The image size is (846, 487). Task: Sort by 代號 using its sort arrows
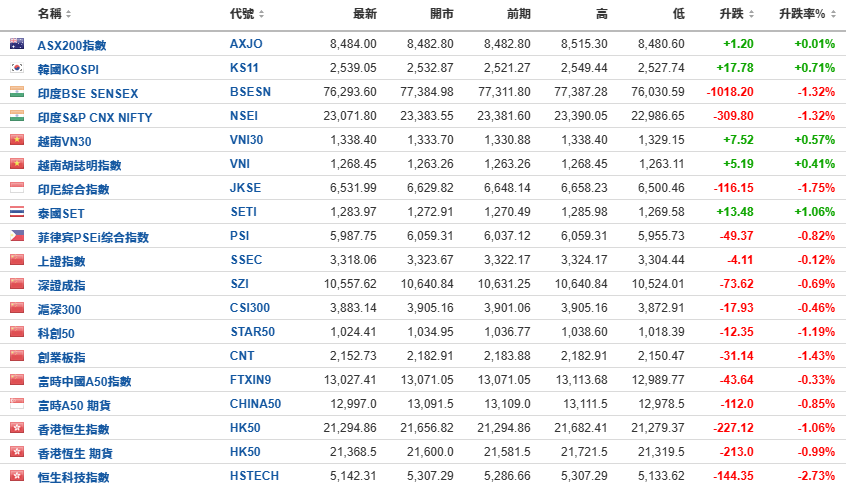point(262,14)
